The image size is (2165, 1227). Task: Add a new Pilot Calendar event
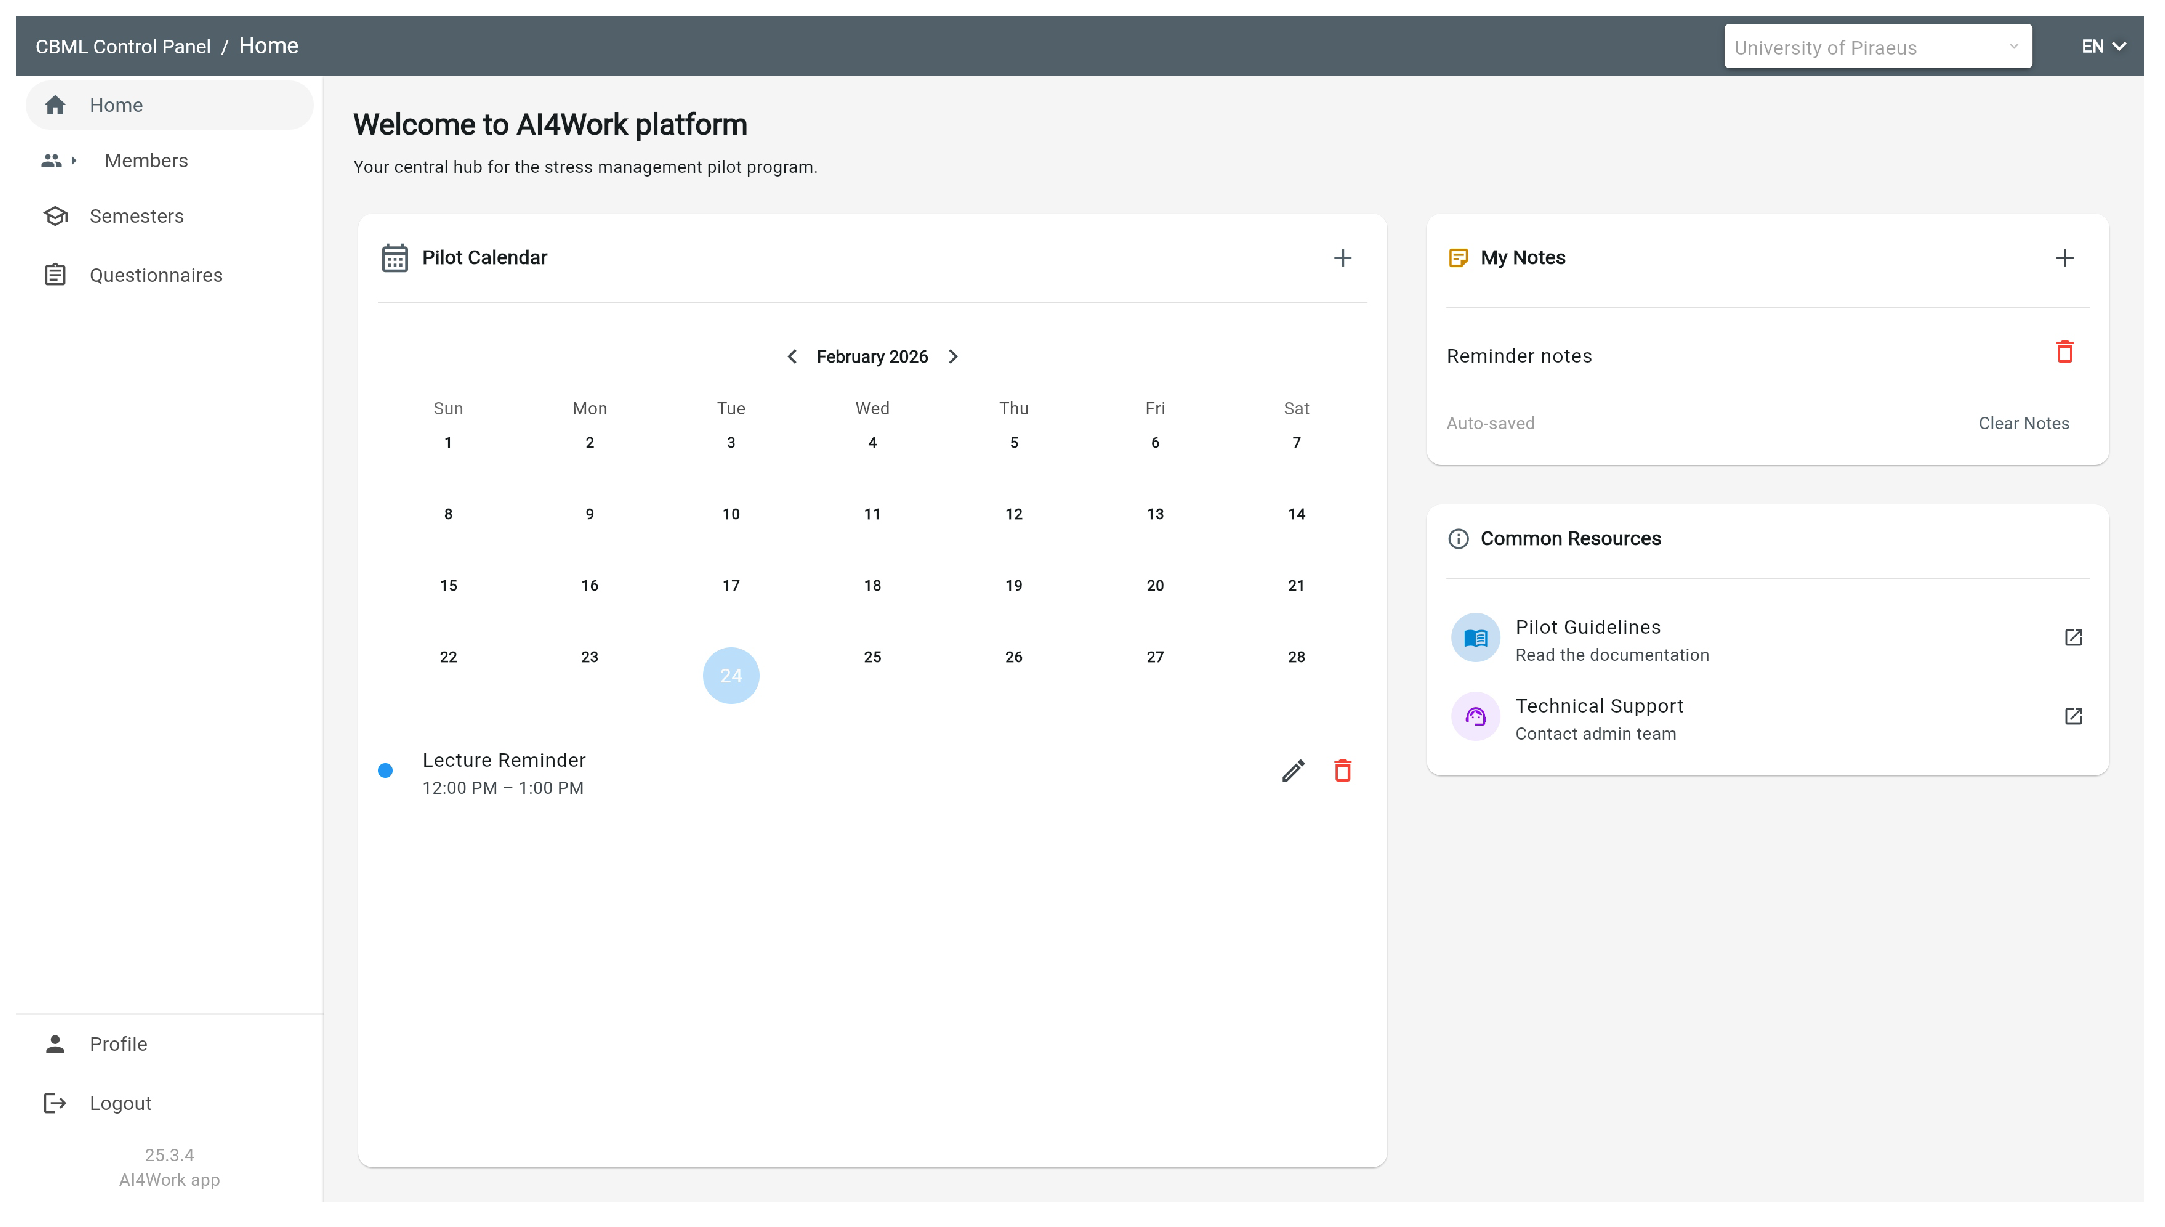(x=1343, y=258)
